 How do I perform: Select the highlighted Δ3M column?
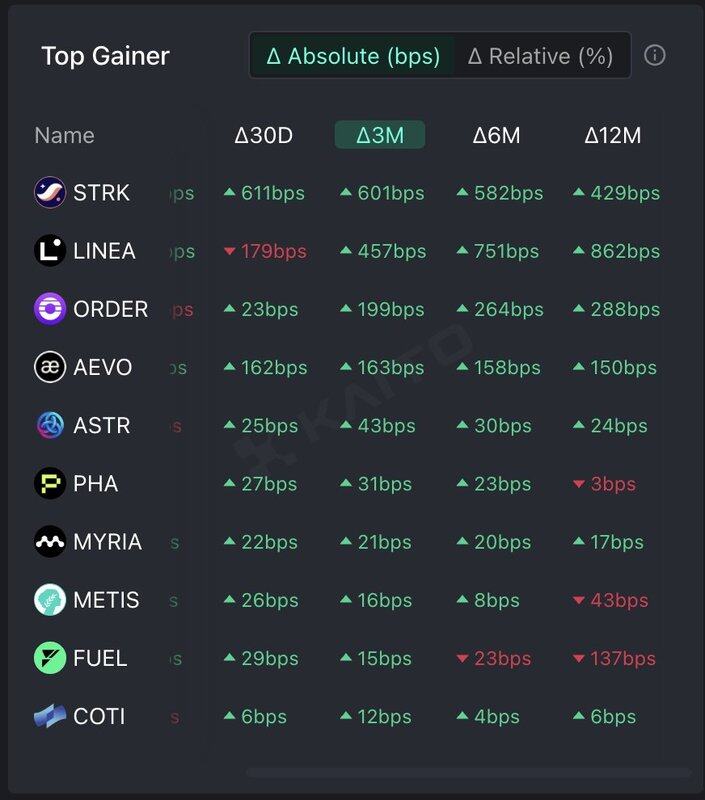[x=380, y=135]
